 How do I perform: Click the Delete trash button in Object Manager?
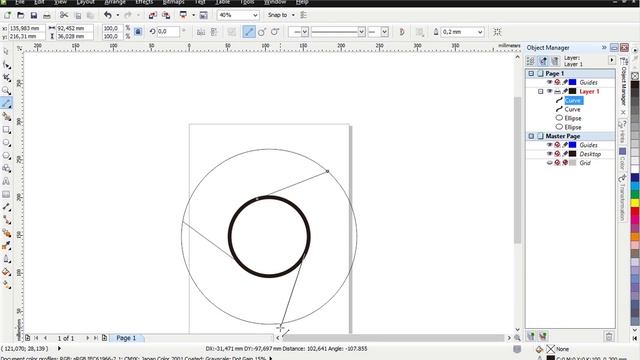[x=609, y=336]
